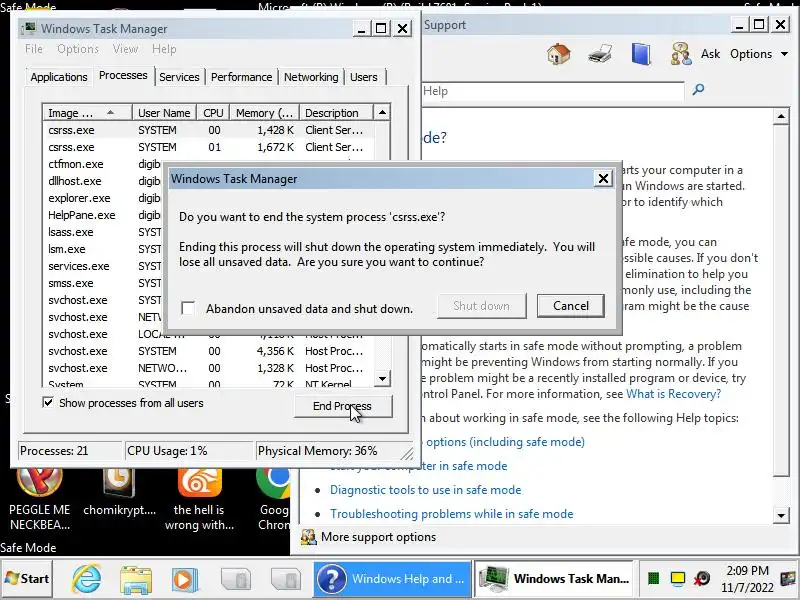Click the Ask people icon in Help window
Image resolution: width=800 pixels, height=600 pixels.
tap(681, 54)
